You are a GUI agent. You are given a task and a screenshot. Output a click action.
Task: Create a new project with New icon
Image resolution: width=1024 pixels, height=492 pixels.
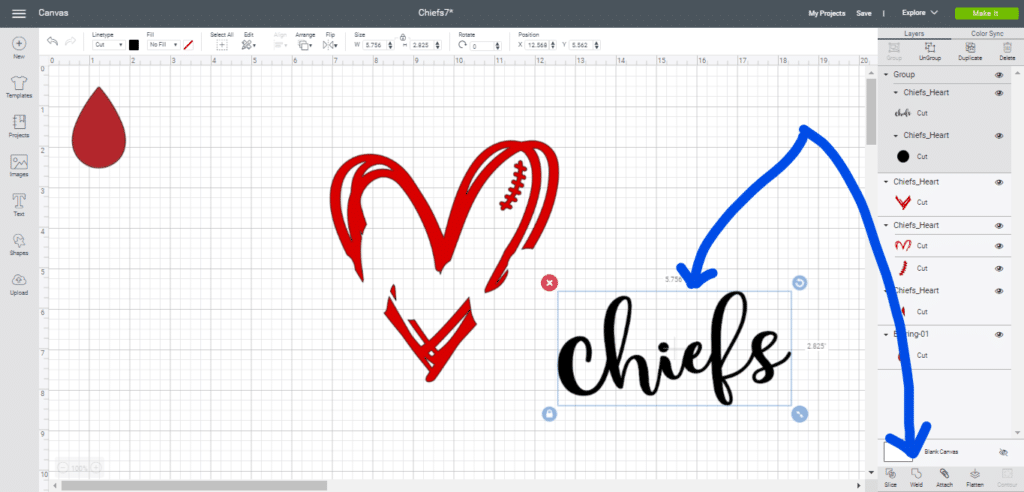(x=19, y=48)
